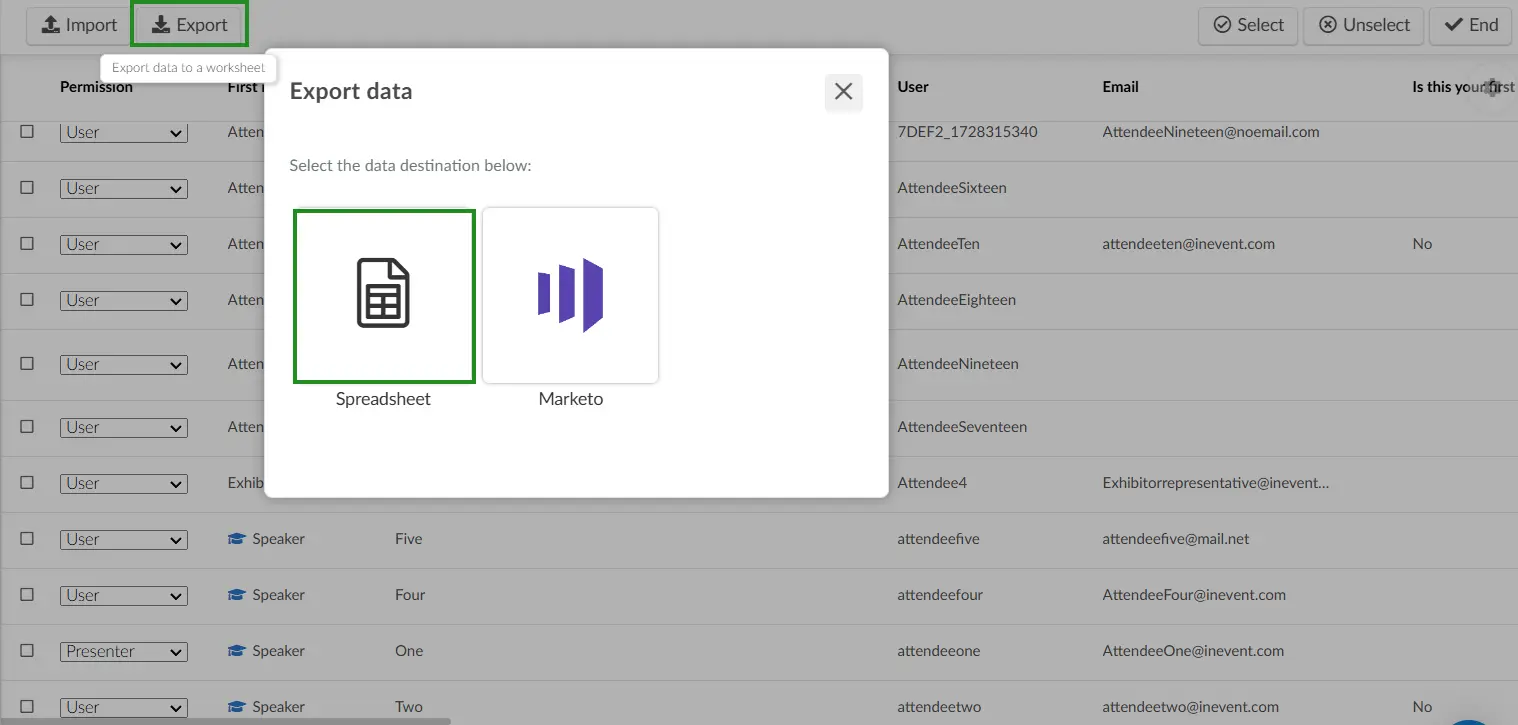Click the horizontal scrollbar at the bottom
1518x725 pixels.
(x=225, y=720)
